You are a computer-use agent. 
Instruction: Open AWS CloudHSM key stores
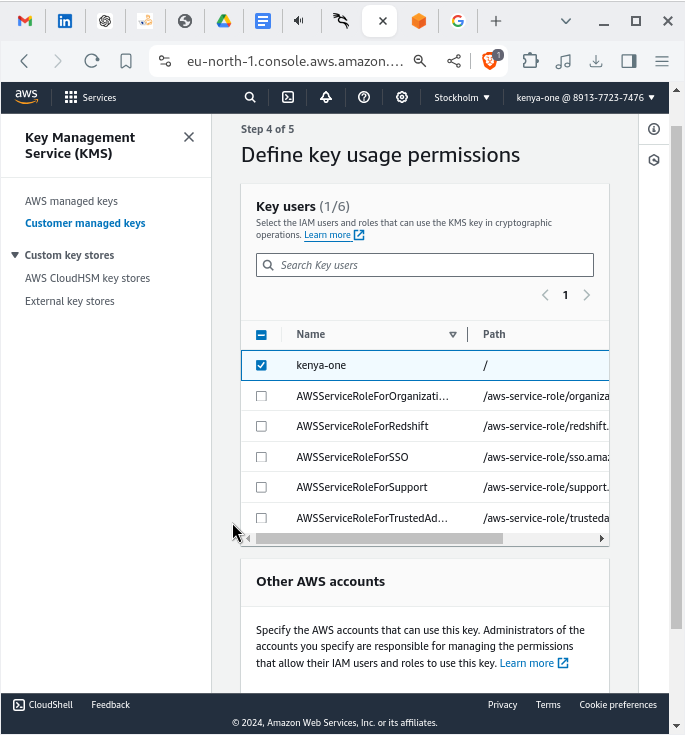[87, 278]
